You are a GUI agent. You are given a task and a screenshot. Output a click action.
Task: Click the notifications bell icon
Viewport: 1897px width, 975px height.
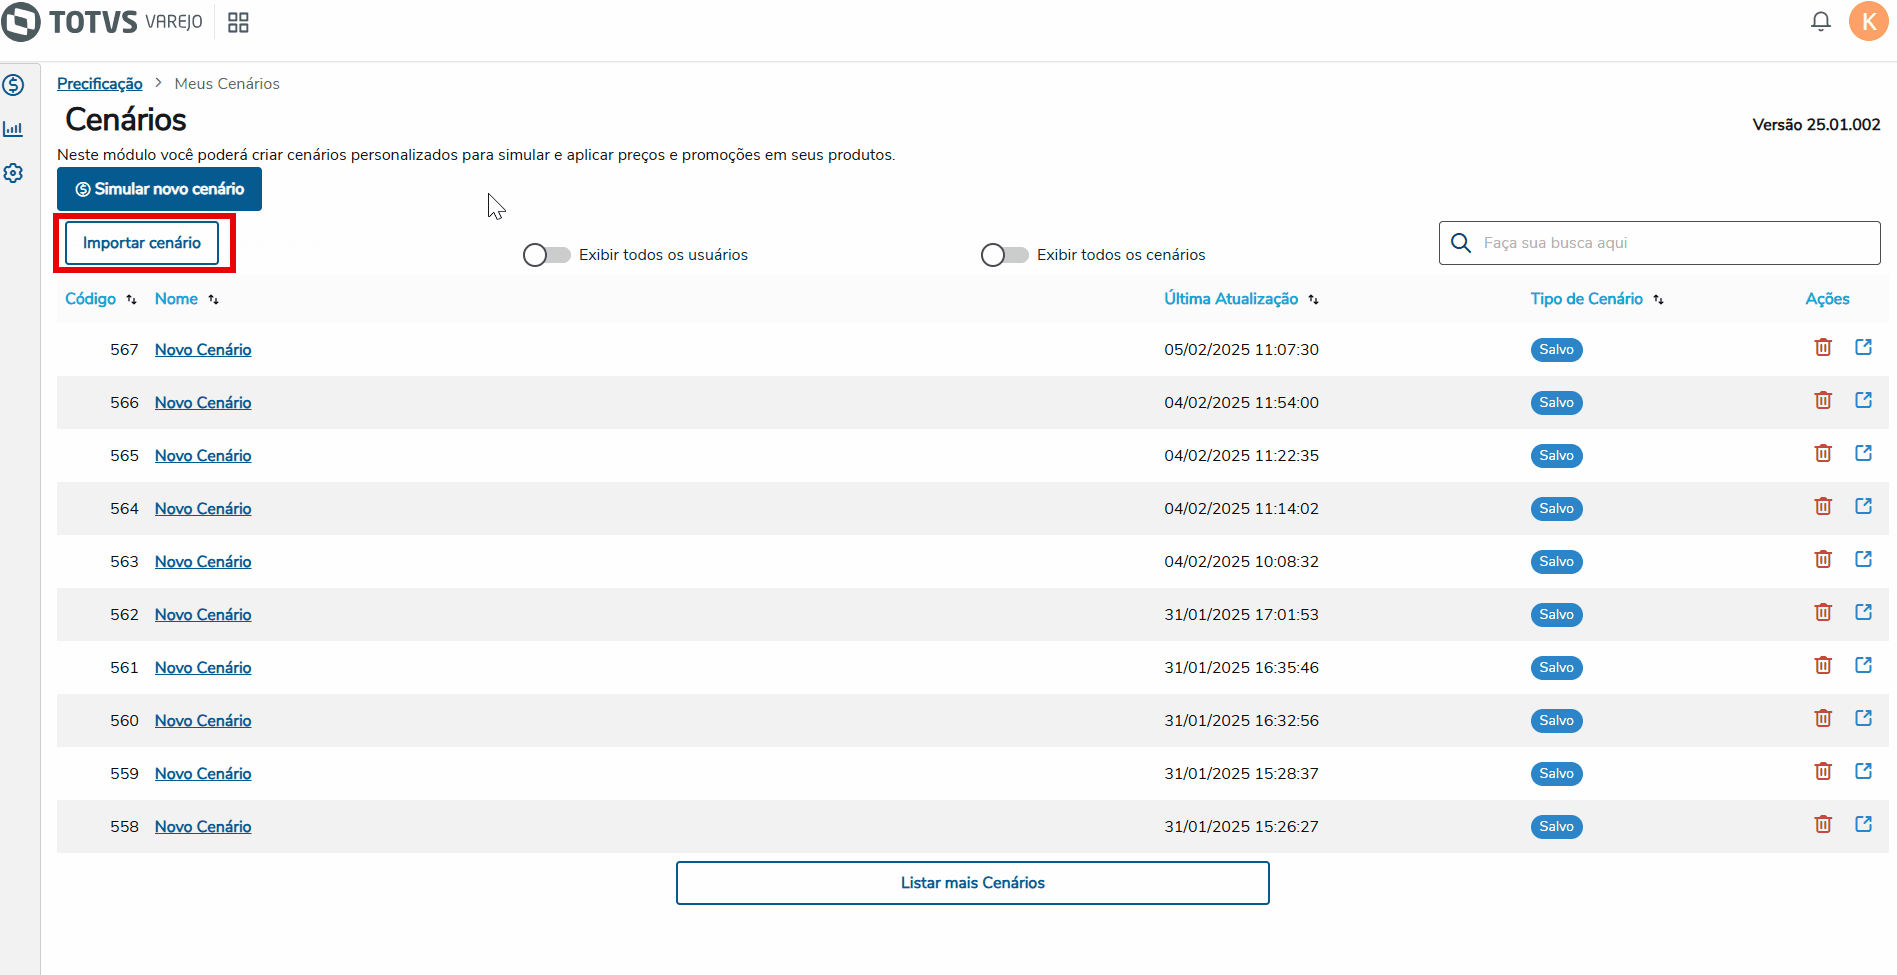coord(1820,21)
